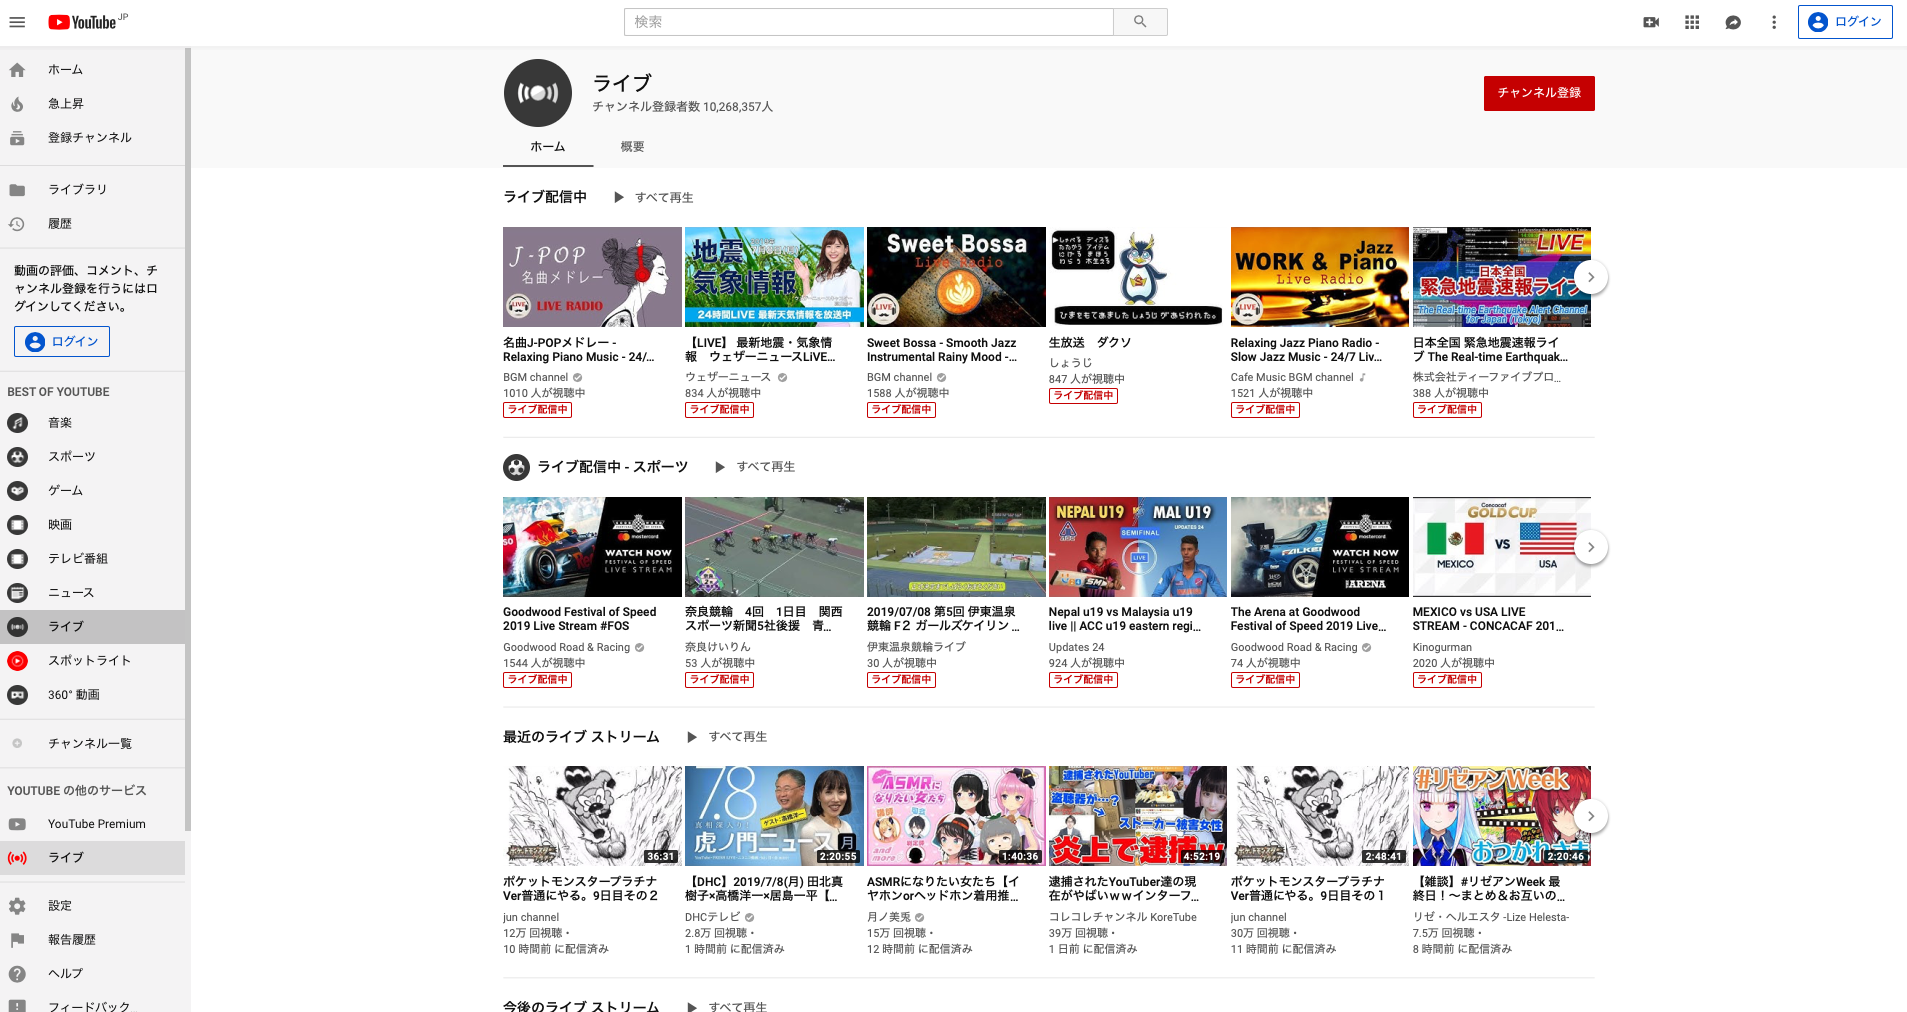Click the 360° video icon
The width and height of the screenshot is (1907, 1012).
[17, 695]
